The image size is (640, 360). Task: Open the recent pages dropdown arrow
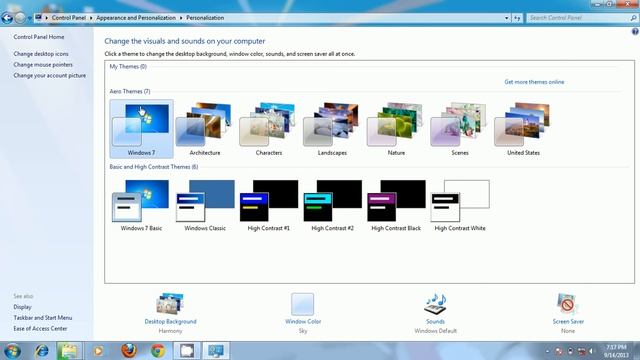(29, 18)
